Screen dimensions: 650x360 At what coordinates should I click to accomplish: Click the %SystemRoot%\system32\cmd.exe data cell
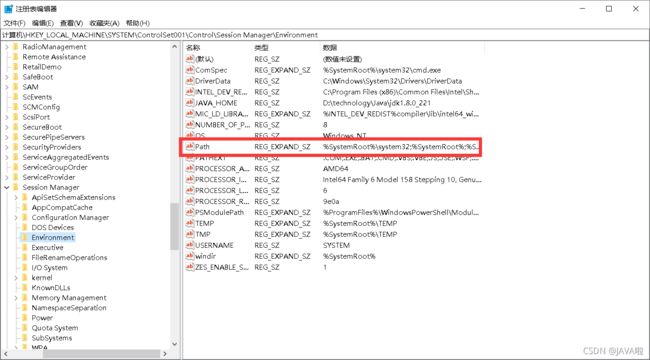tap(382, 70)
